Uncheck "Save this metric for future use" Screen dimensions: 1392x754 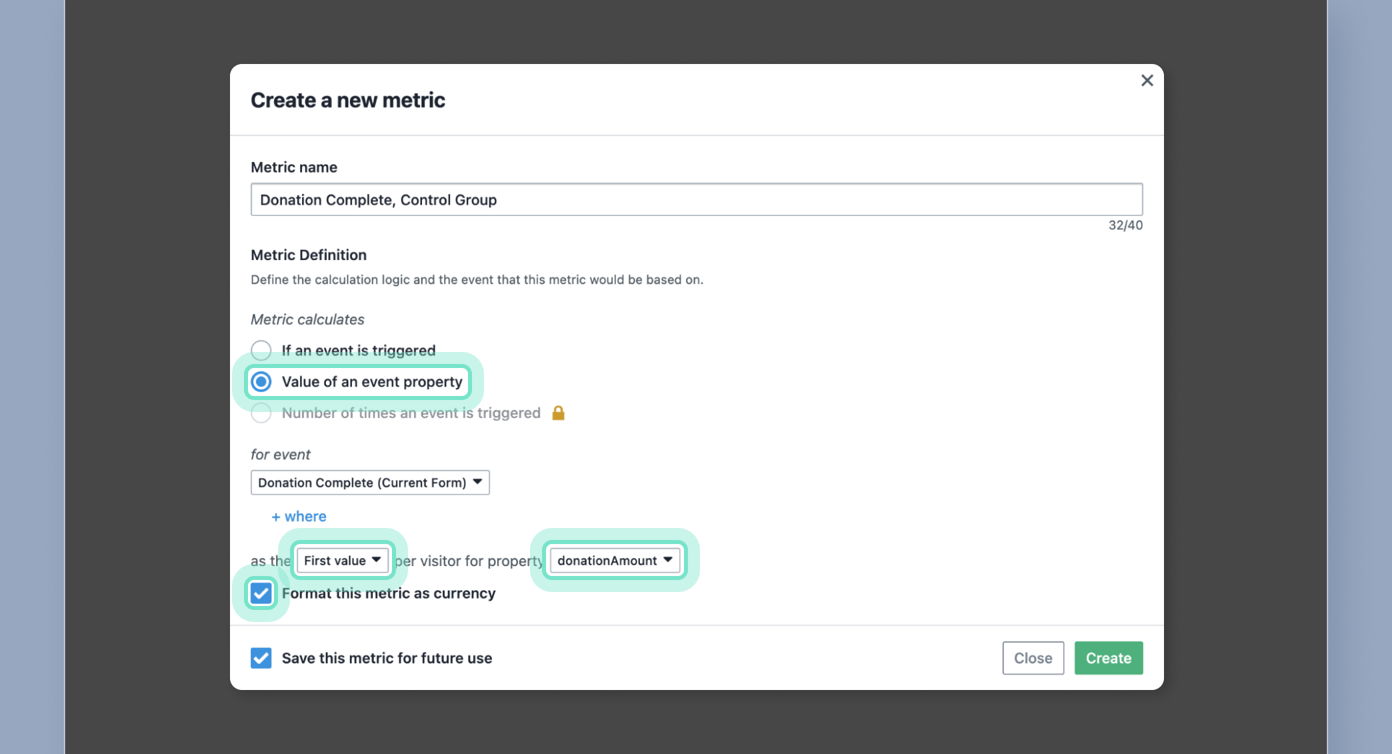261,657
